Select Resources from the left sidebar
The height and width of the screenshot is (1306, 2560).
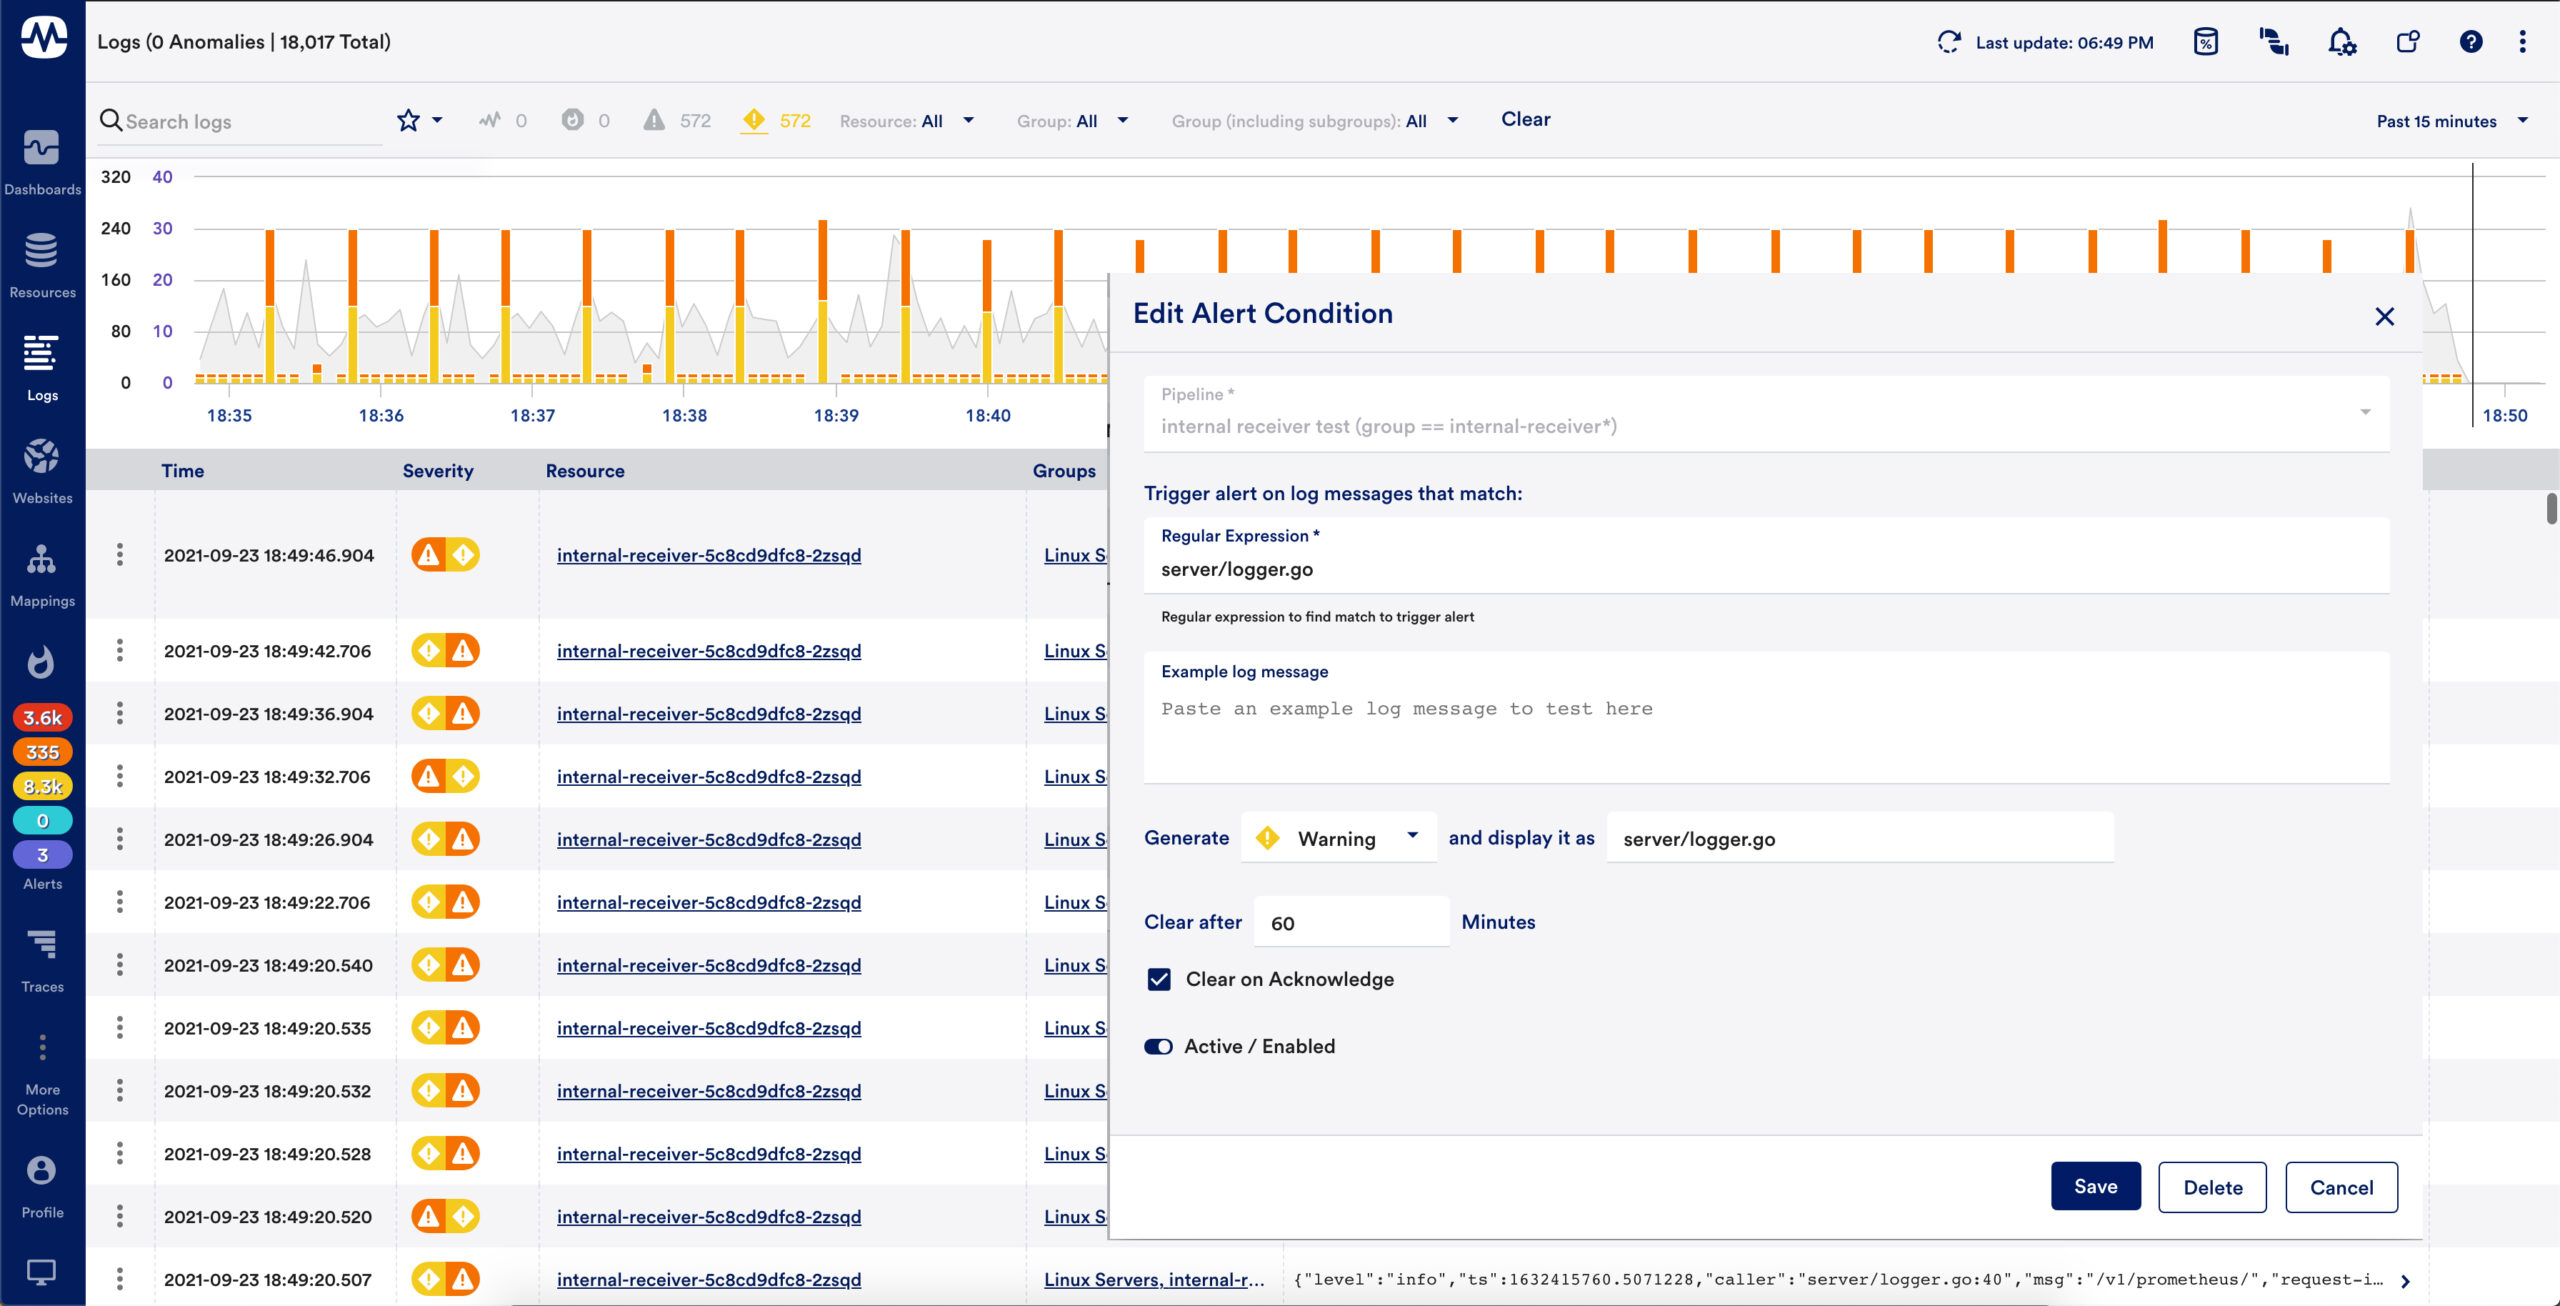tap(42, 265)
